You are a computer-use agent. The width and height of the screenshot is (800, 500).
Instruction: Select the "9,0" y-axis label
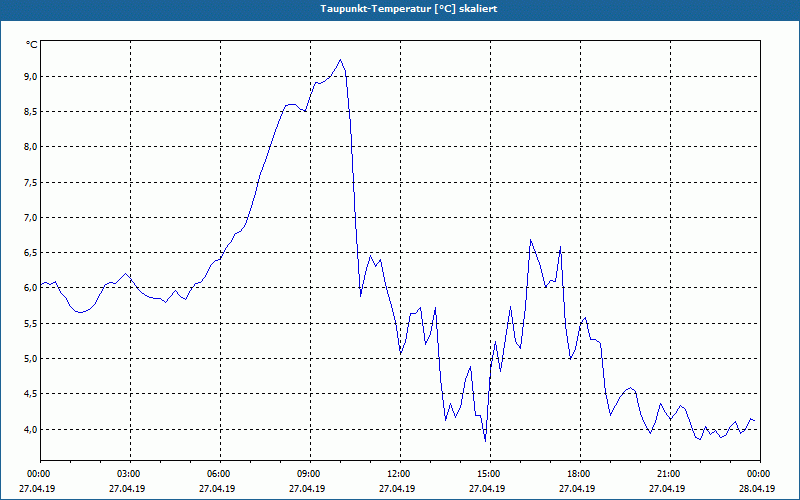pos(31,77)
